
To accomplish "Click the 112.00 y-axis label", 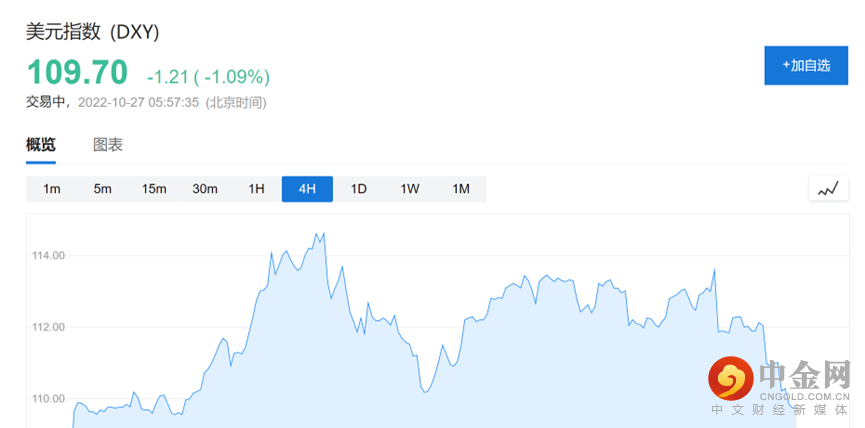I will [48, 327].
